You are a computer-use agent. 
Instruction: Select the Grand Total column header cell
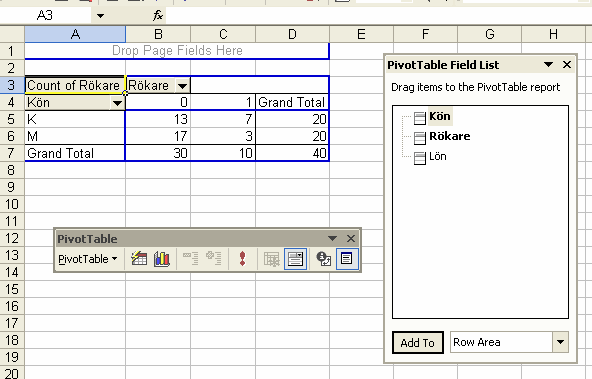click(x=292, y=102)
